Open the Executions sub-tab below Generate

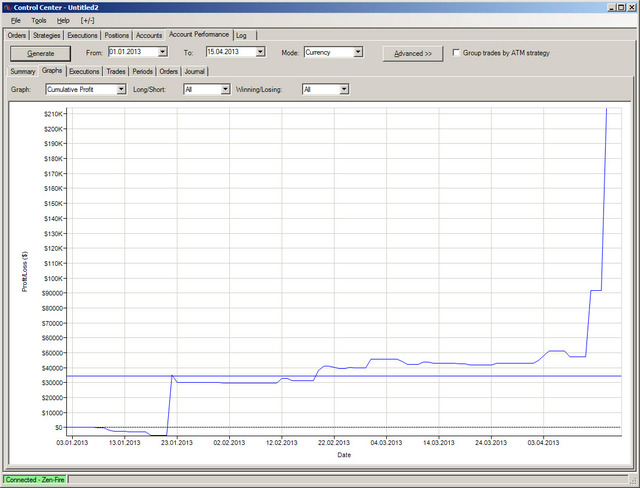[84, 71]
